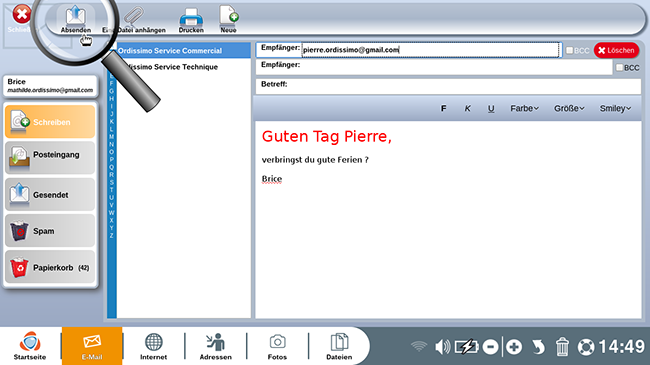Remove recipient with red Löschen button
The height and width of the screenshot is (365, 650).
(x=616, y=50)
